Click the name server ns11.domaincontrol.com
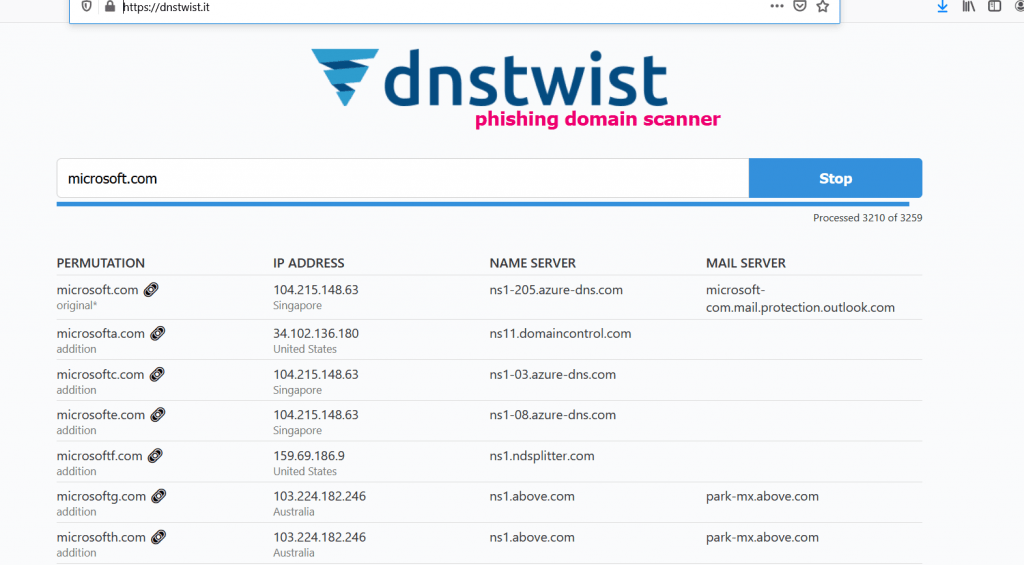This screenshot has width=1024, height=565. pos(560,333)
